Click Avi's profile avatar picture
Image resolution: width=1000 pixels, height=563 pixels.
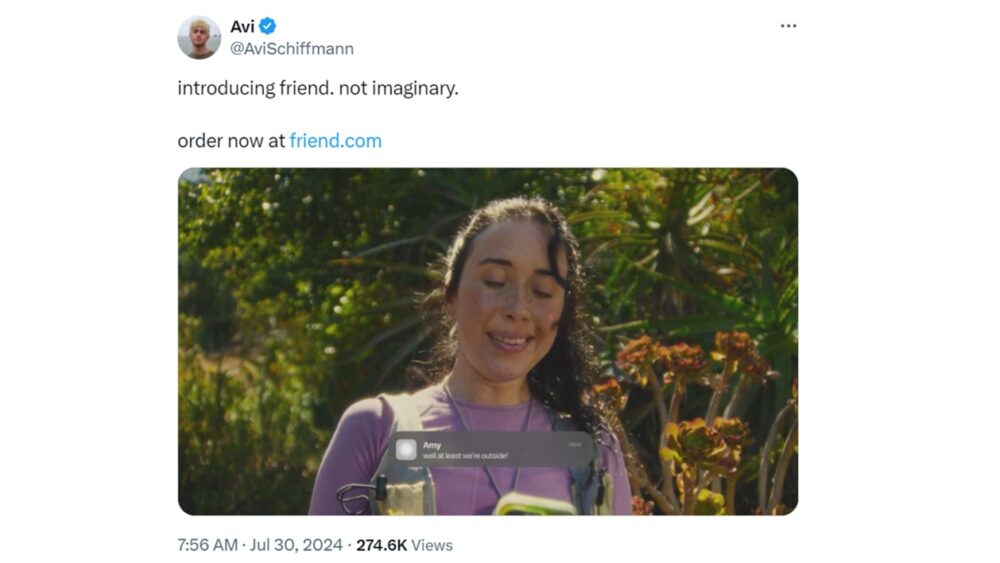click(199, 38)
